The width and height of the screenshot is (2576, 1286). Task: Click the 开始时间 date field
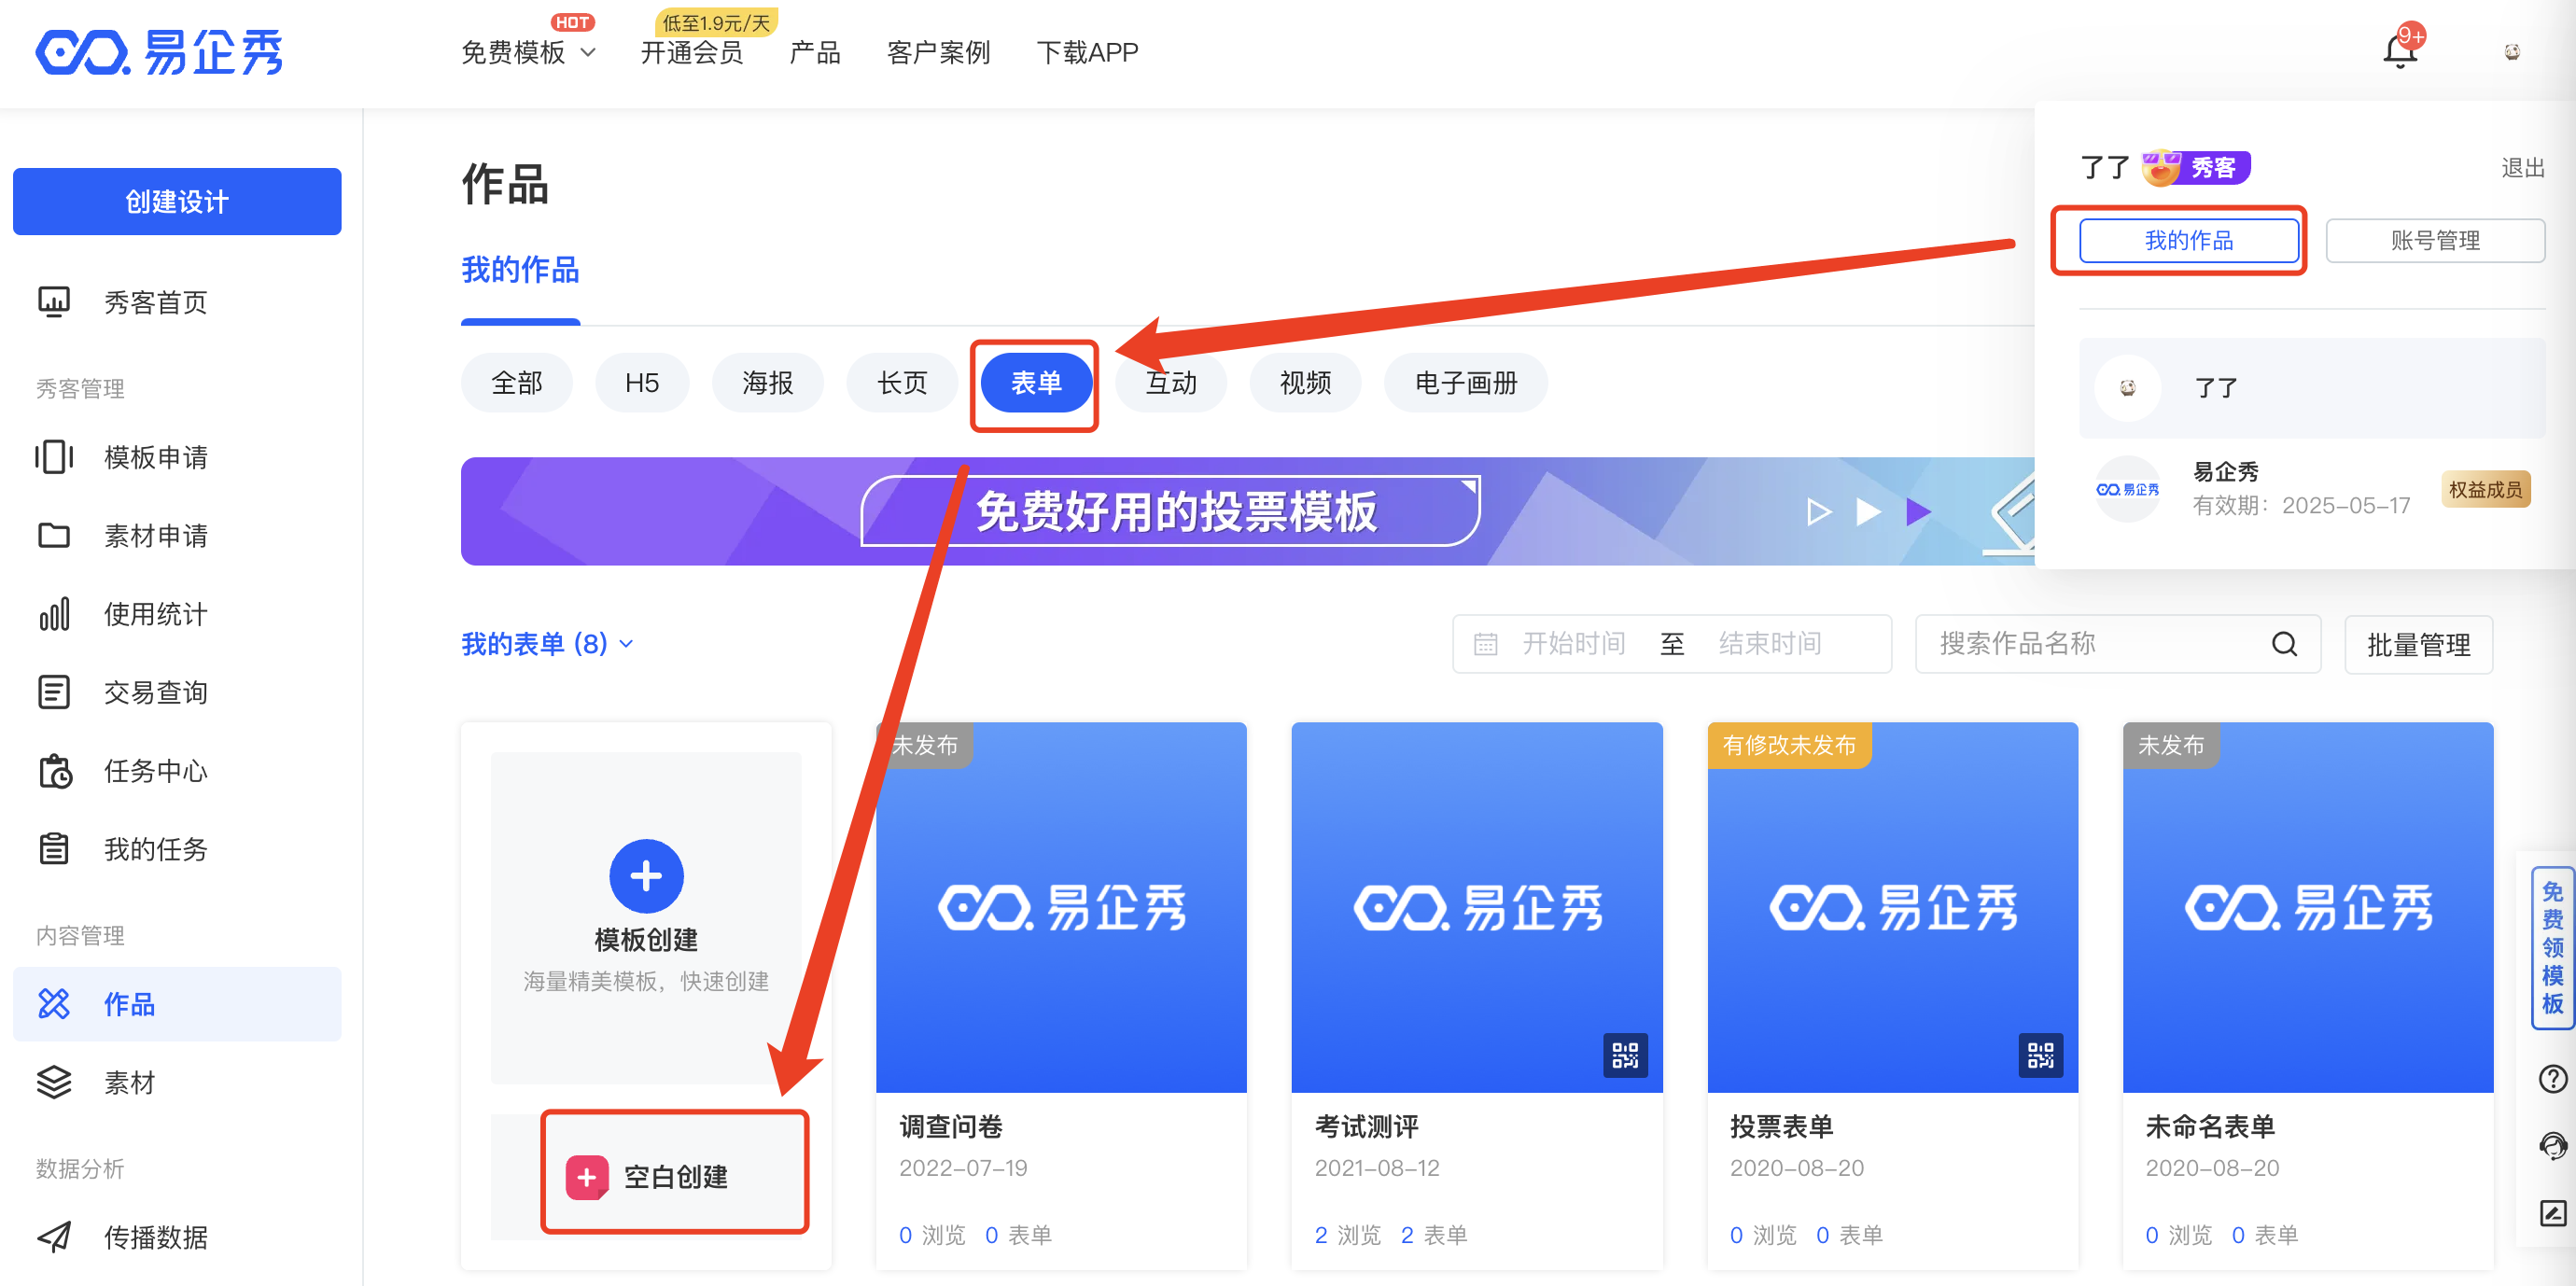click(x=1573, y=644)
